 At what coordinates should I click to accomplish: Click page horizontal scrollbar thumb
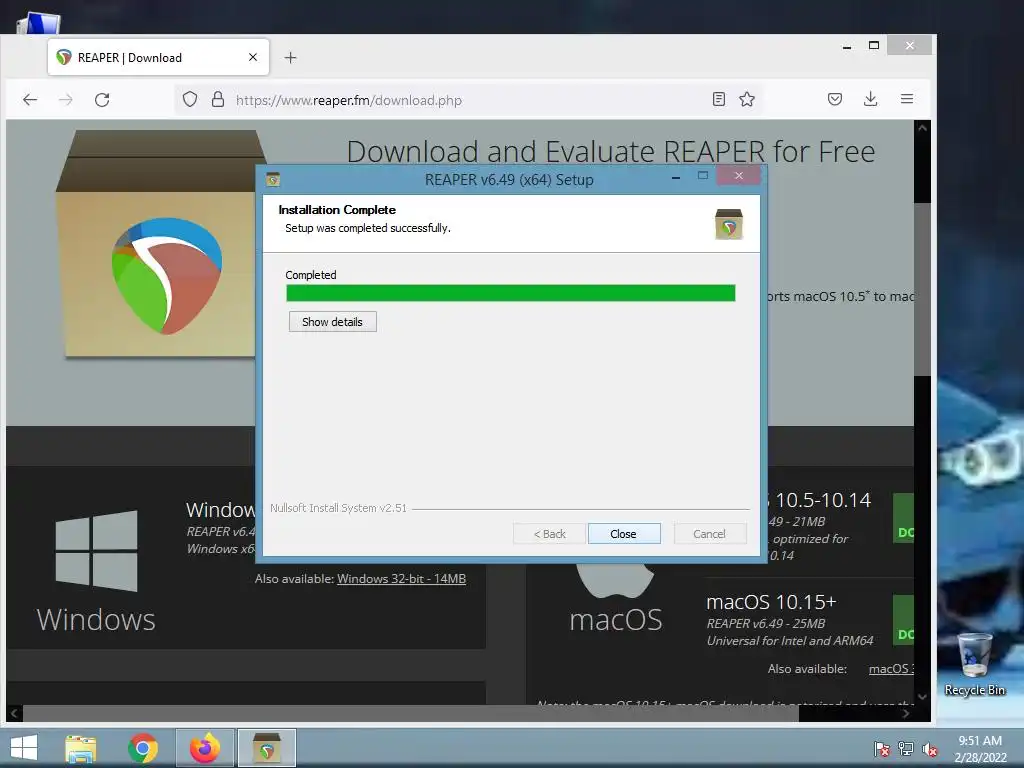[x=411, y=713]
